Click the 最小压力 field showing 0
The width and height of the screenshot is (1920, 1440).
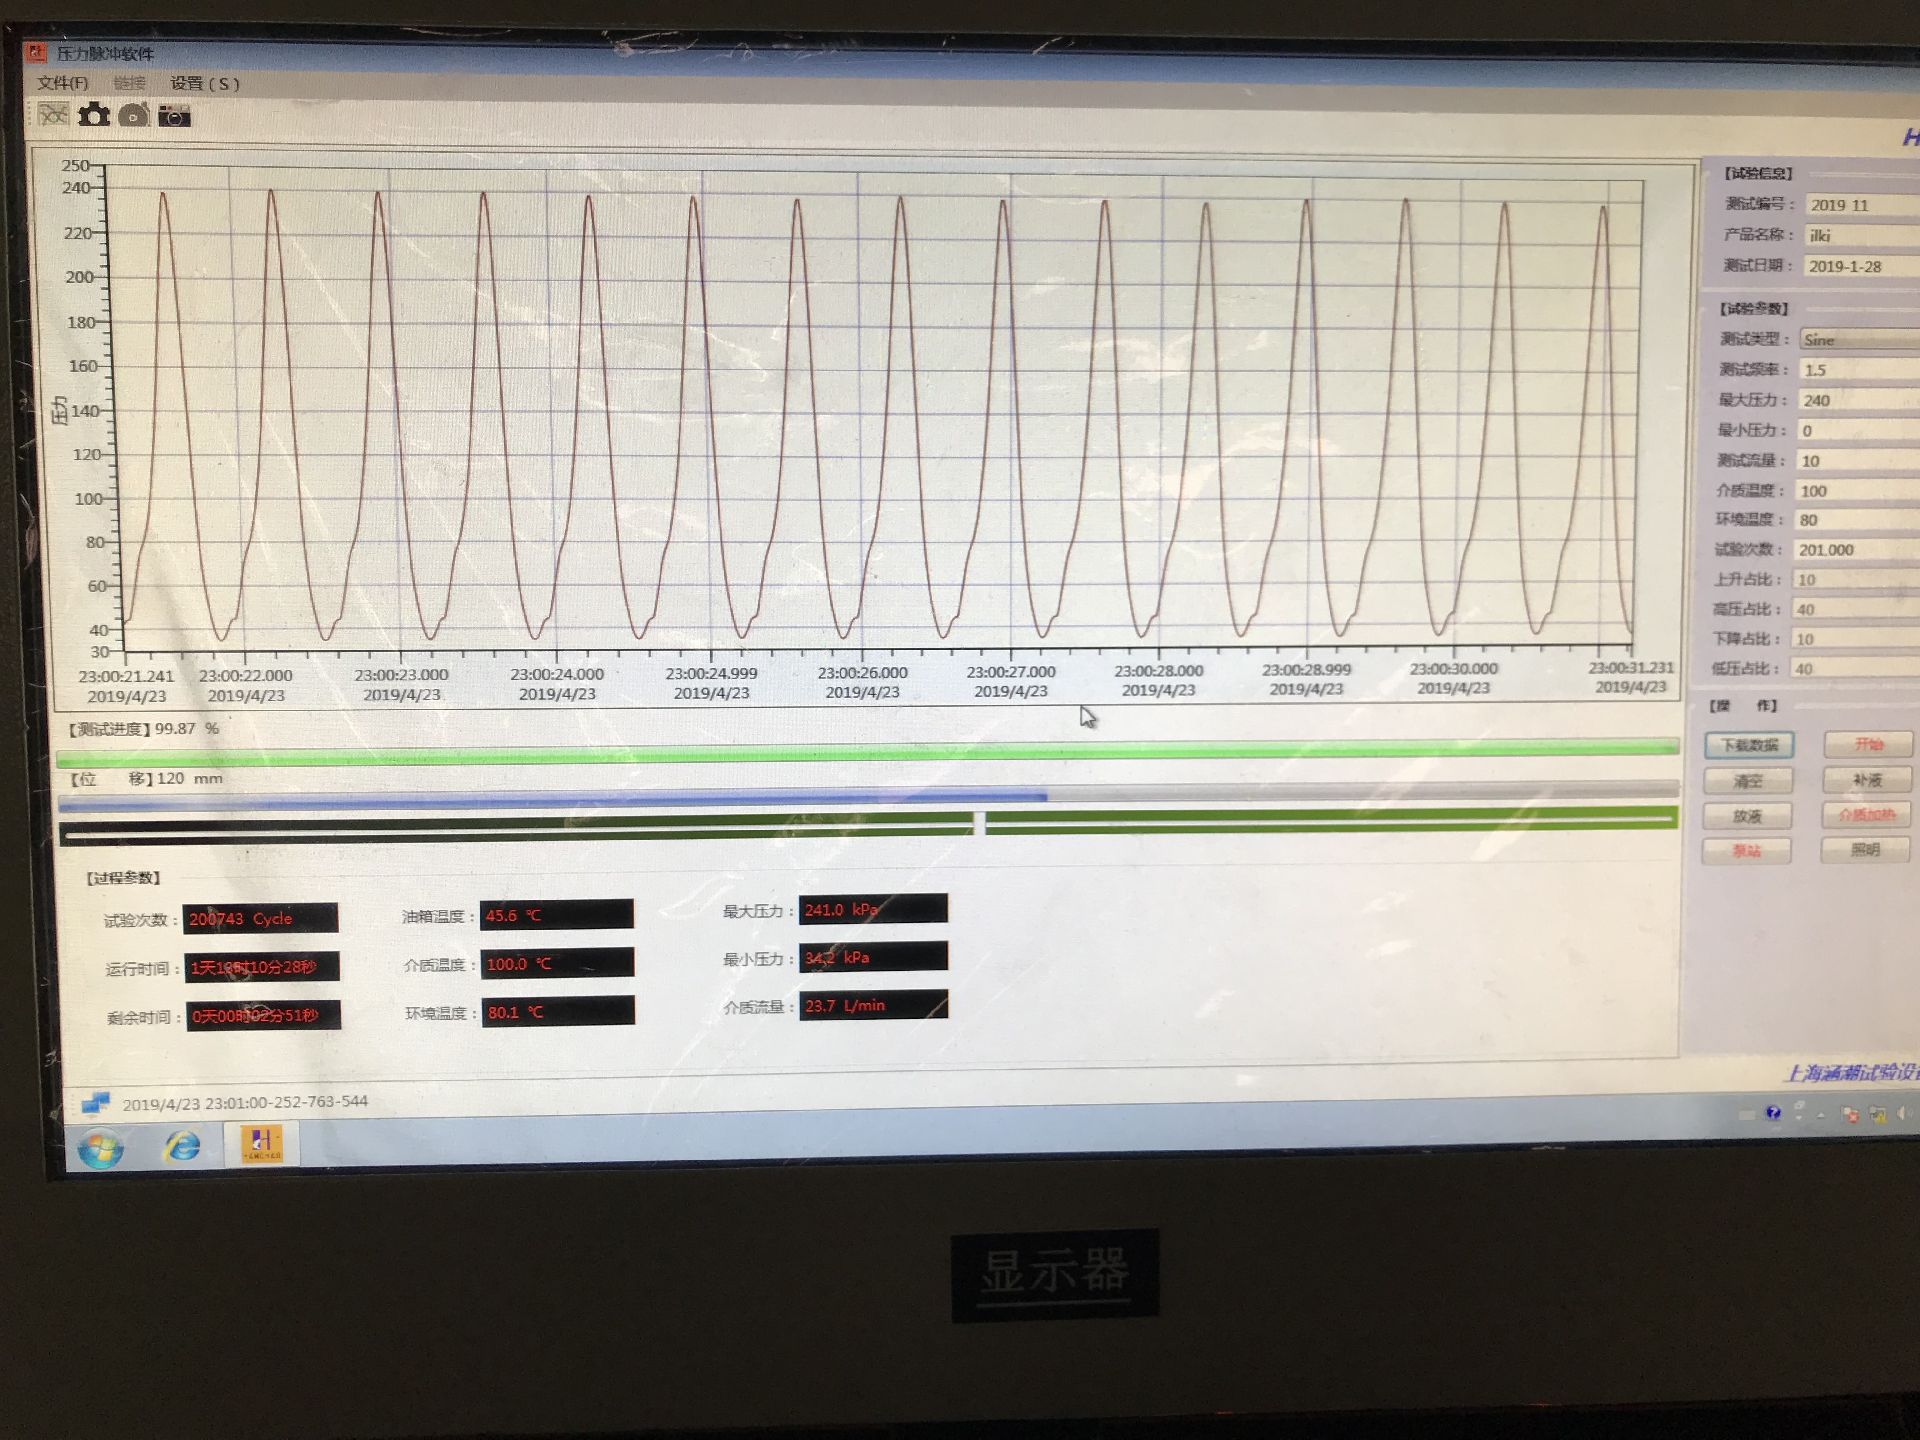coord(1858,431)
